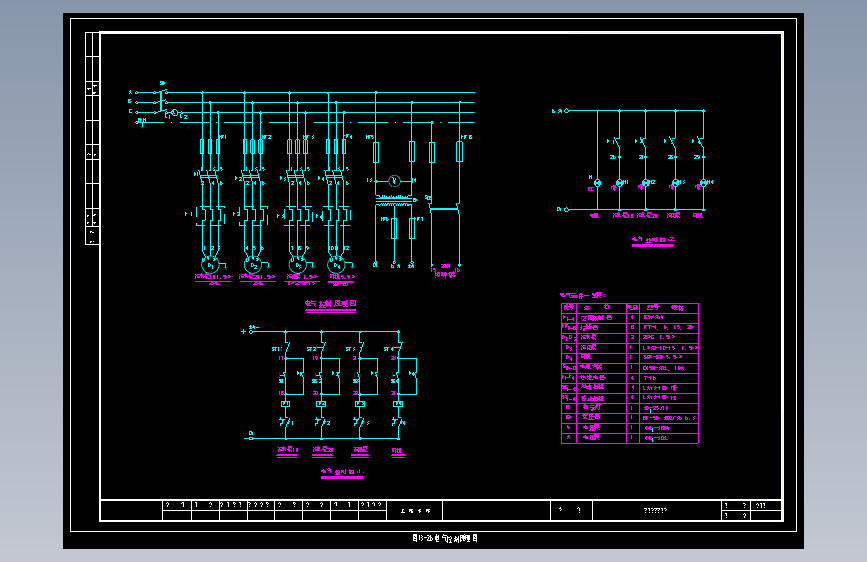Click the bottom terminal of control diagram 2
Image resolution: width=867 pixels, height=562 pixels.
pos(566,210)
